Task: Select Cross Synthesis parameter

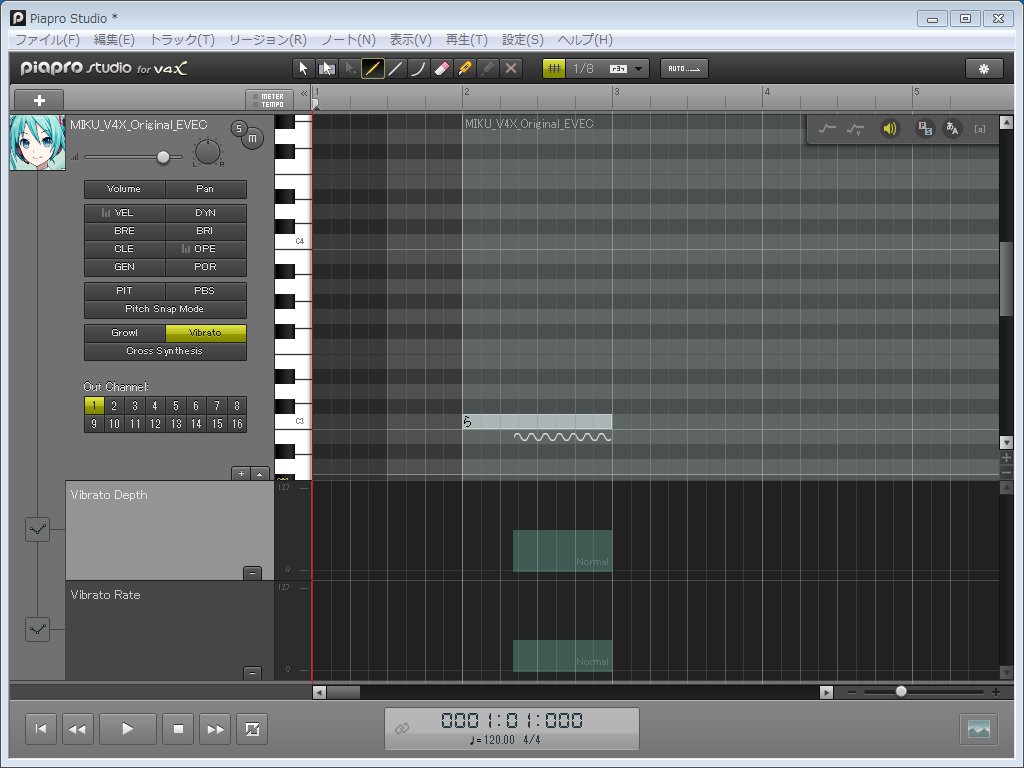Action: (x=165, y=351)
